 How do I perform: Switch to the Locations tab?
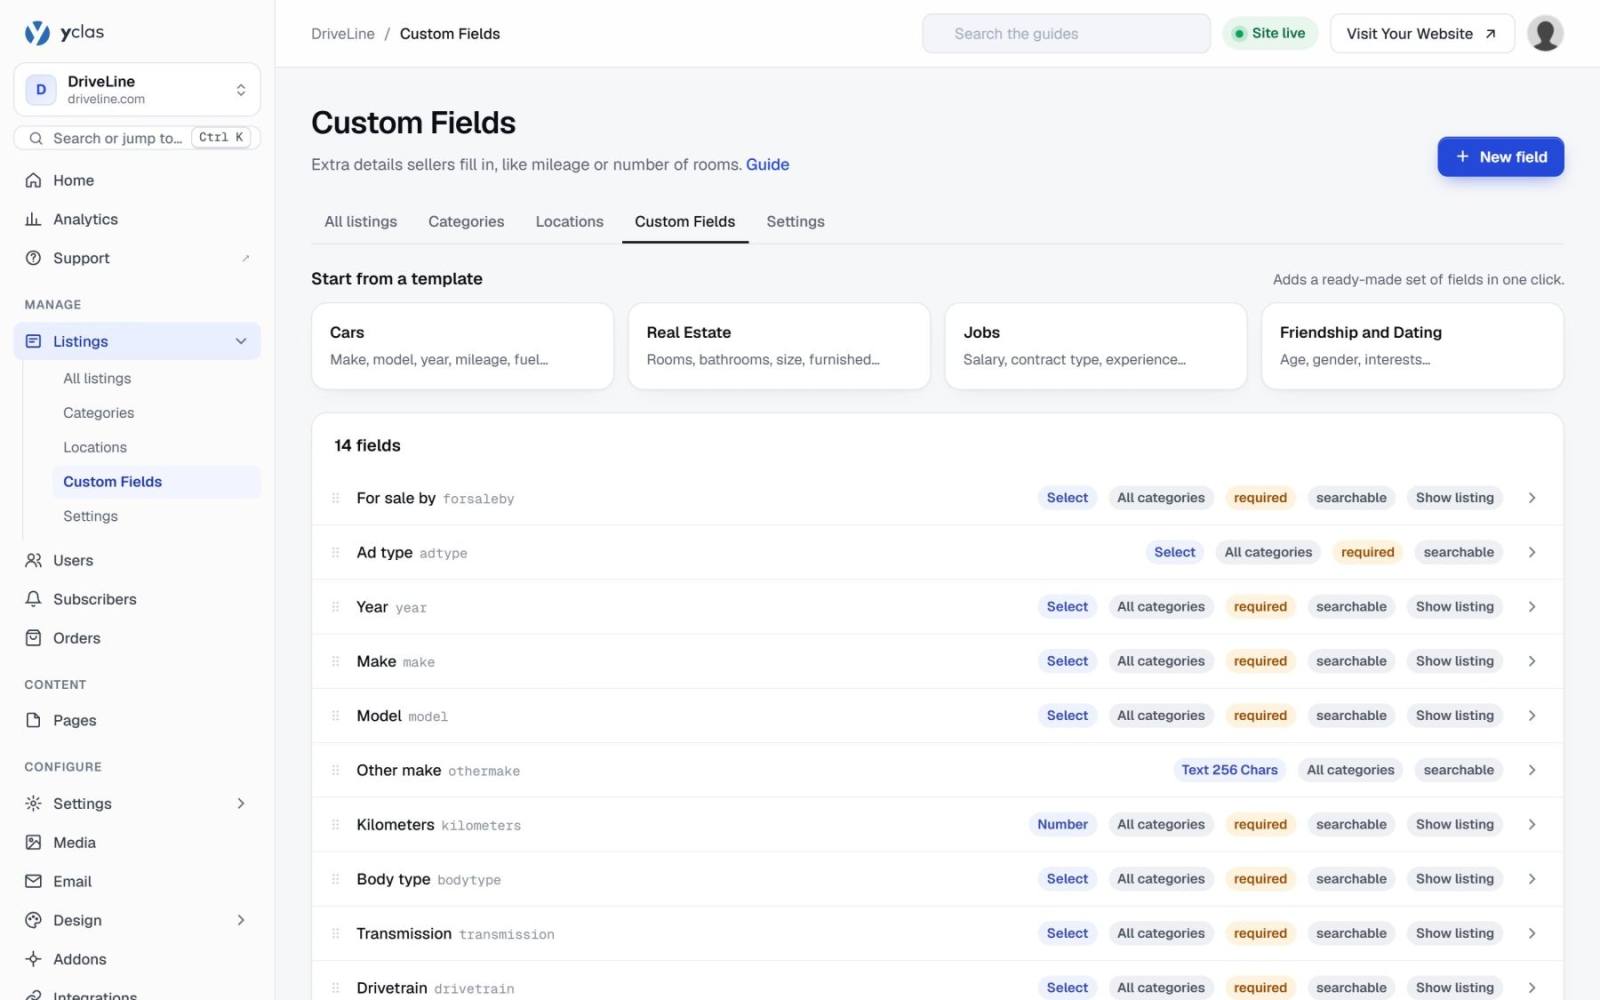point(569,222)
